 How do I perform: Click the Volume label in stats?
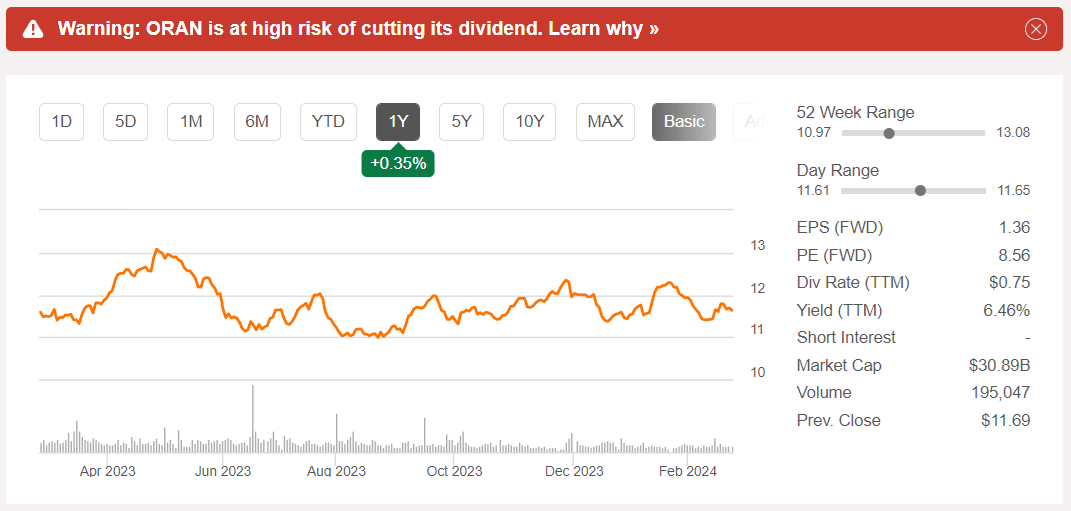pos(824,393)
